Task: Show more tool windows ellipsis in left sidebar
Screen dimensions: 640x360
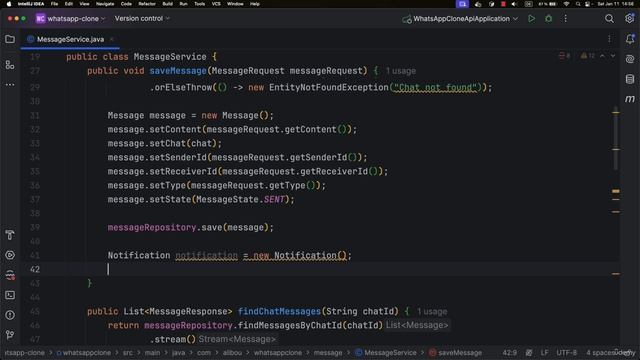Action: (10, 84)
